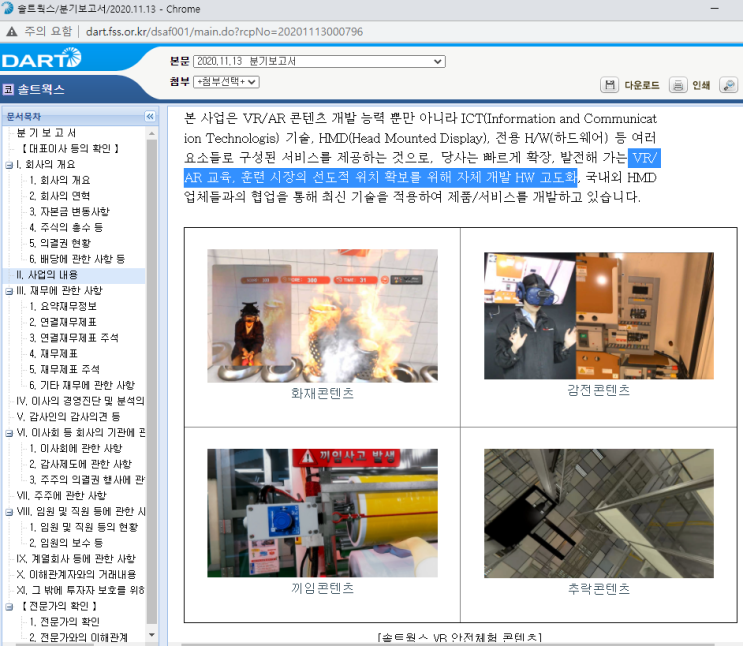The width and height of the screenshot is (743, 646).
Task: Select 분기보고서 in the tree
Action: pyautogui.click(x=46, y=133)
